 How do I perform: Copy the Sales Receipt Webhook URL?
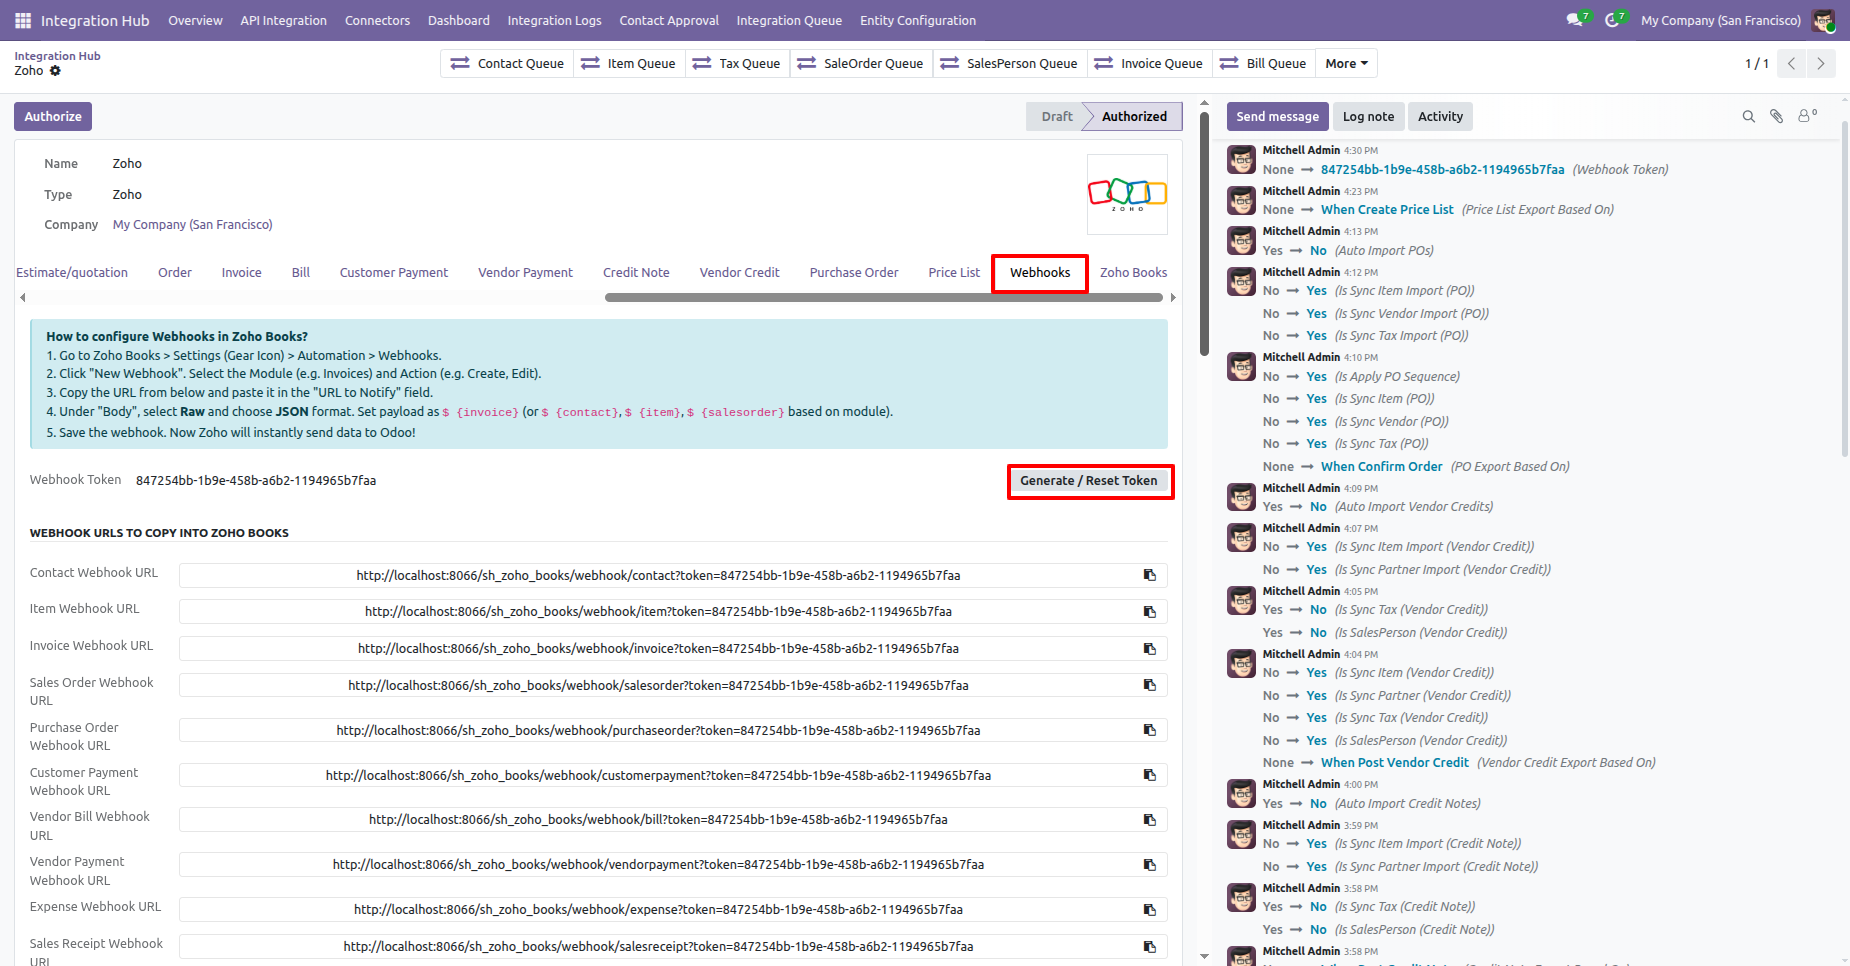1150,947
